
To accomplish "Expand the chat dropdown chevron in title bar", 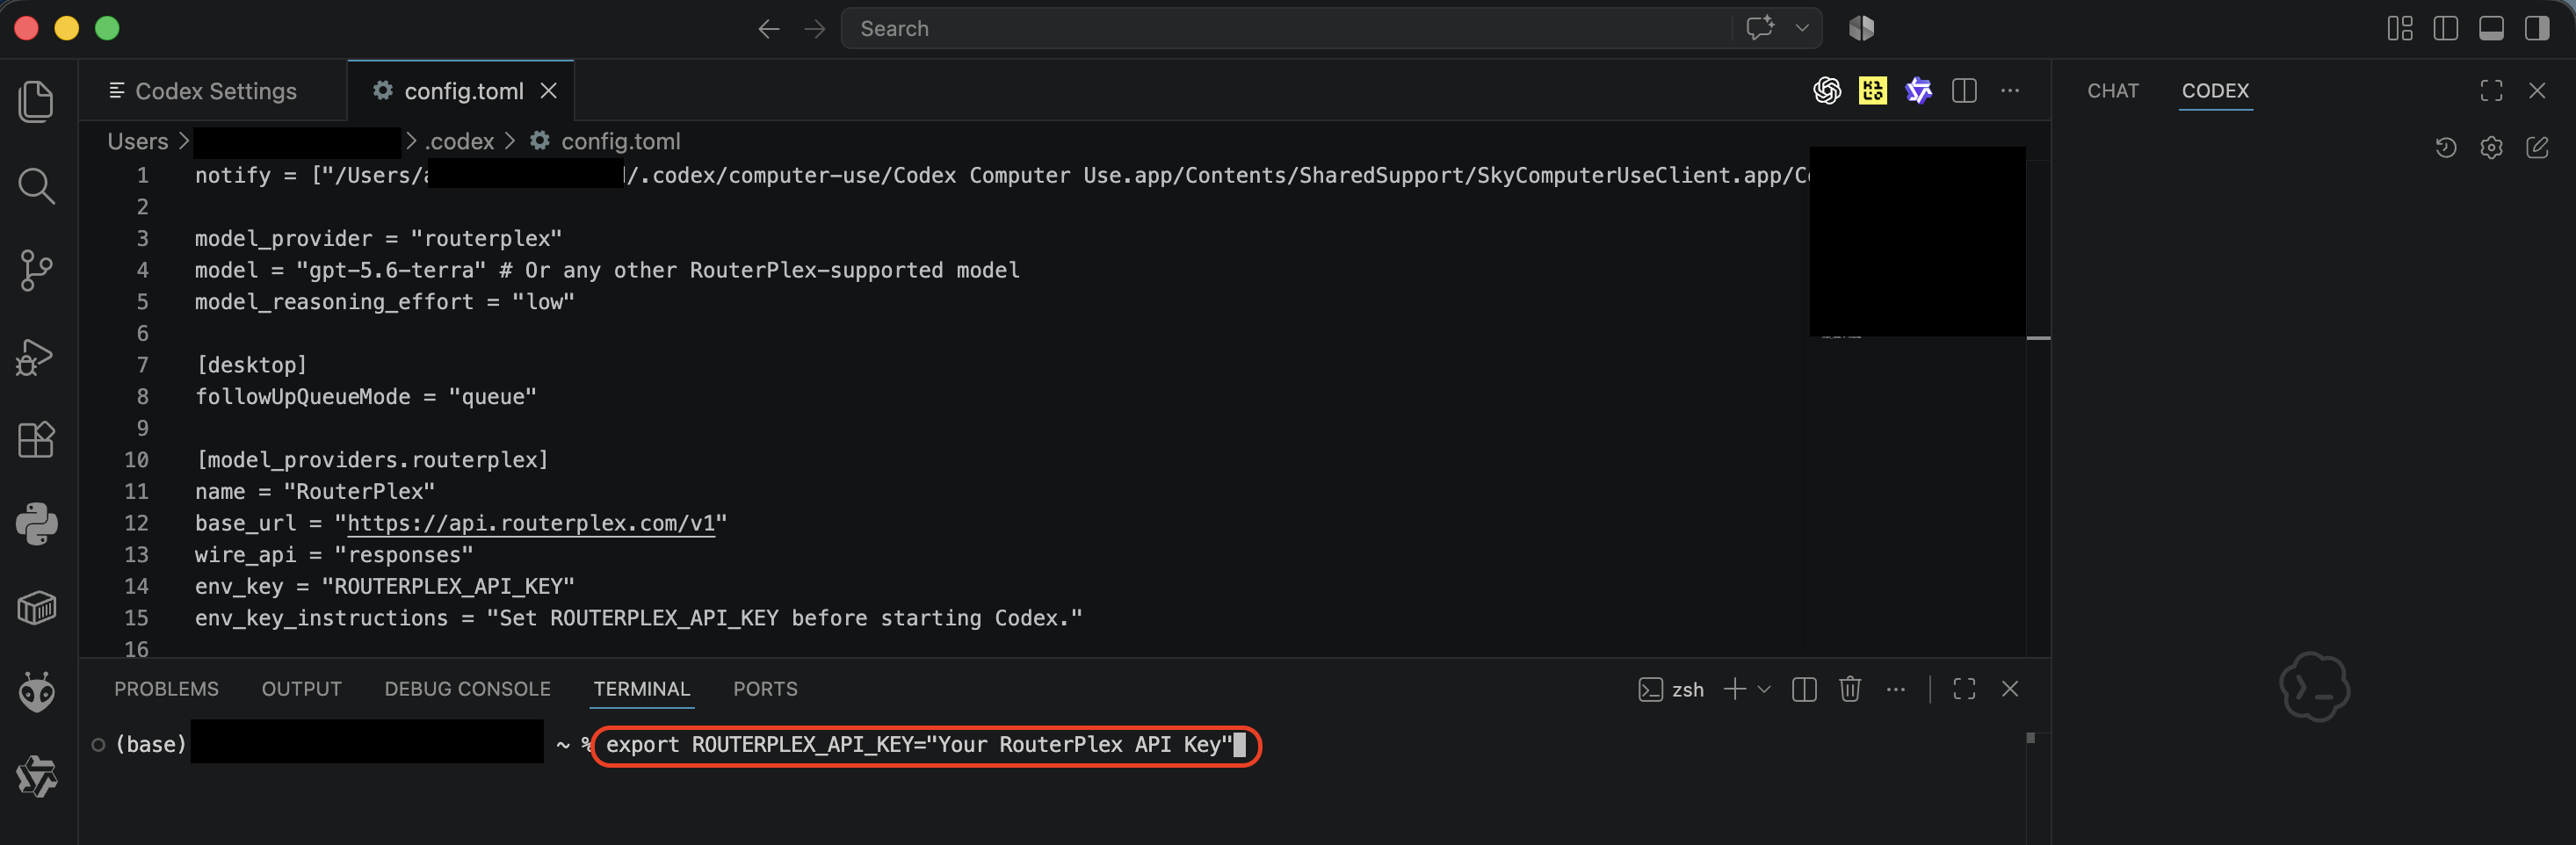I will click(x=1802, y=28).
